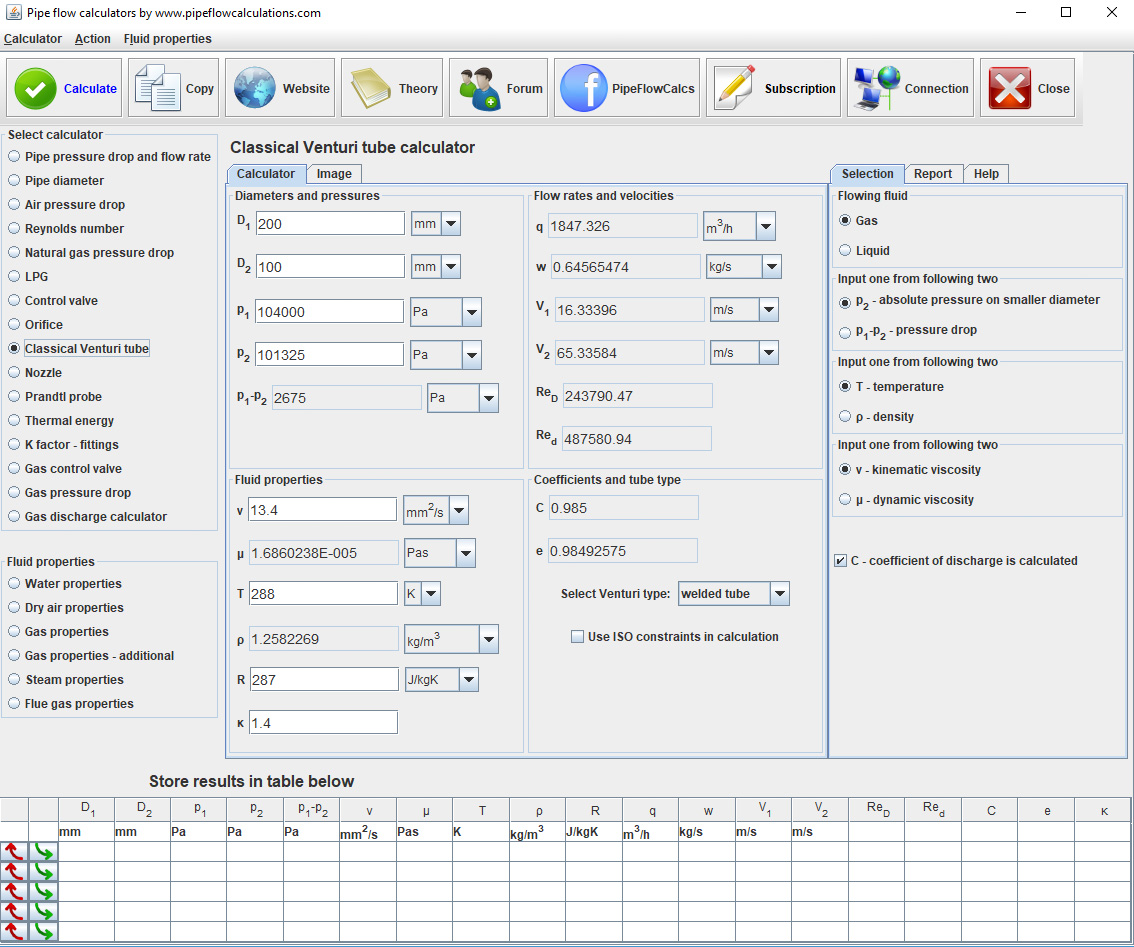The height and width of the screenshot is (947, 1134).
Task: Click the green Calculate checkmark icon
Action: click(35, 89)
